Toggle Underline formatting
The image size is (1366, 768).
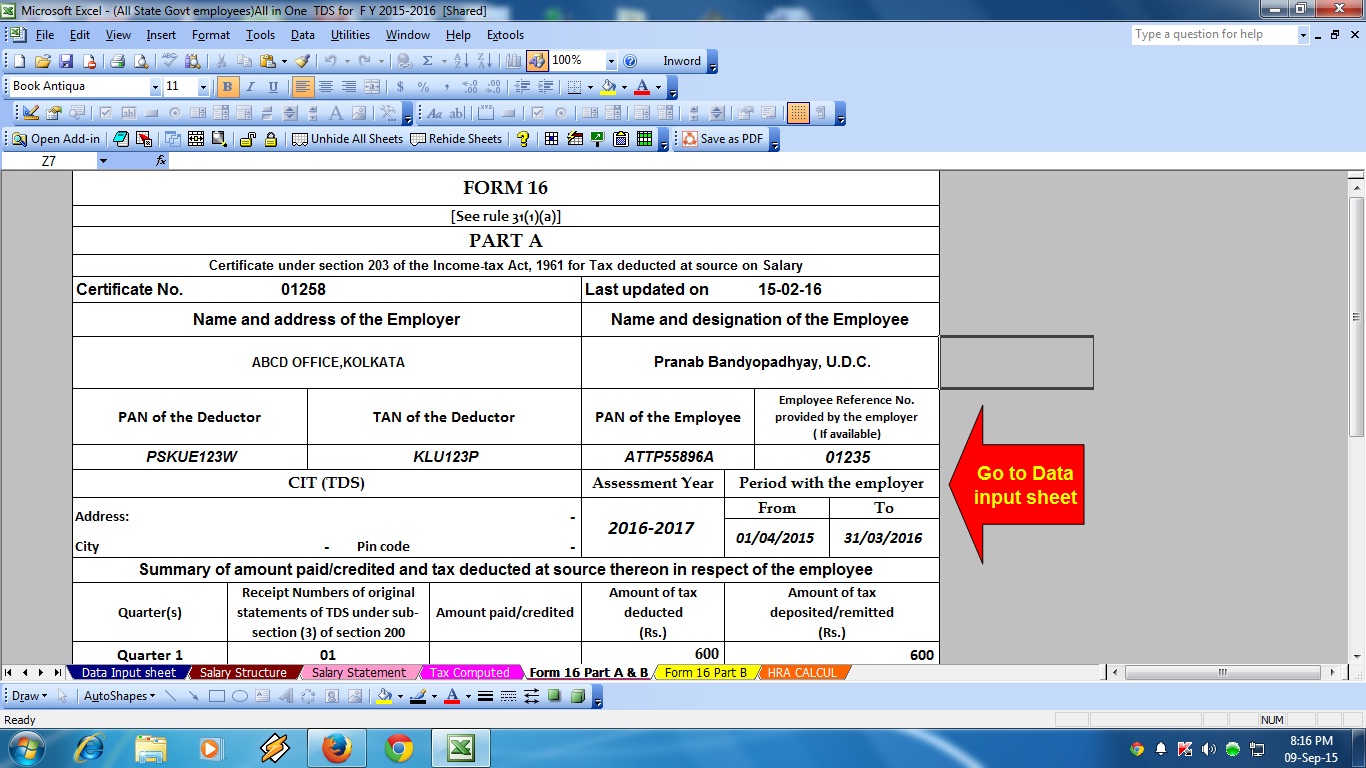272,87
